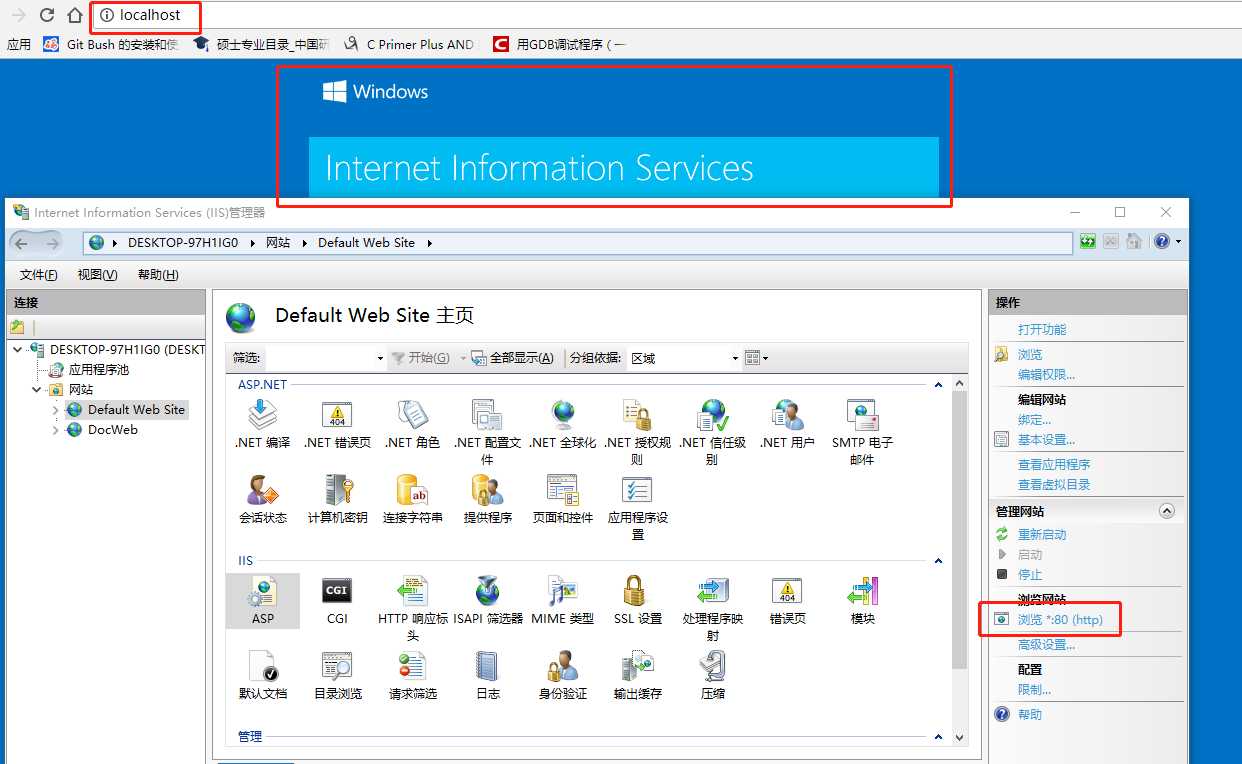Click the 绑定... action link

click(1034, 420)
